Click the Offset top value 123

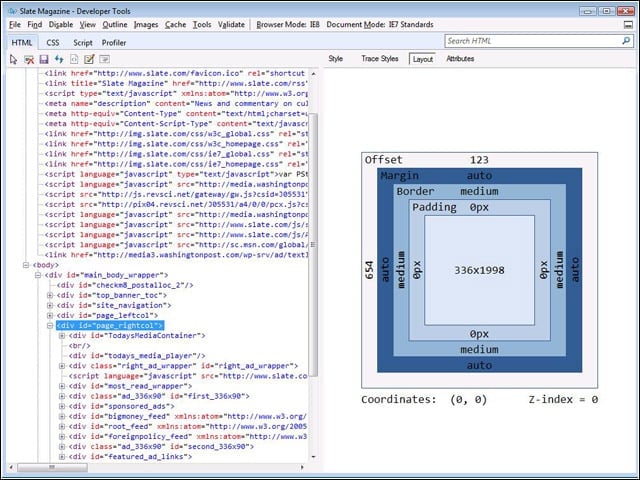[479, 160]
